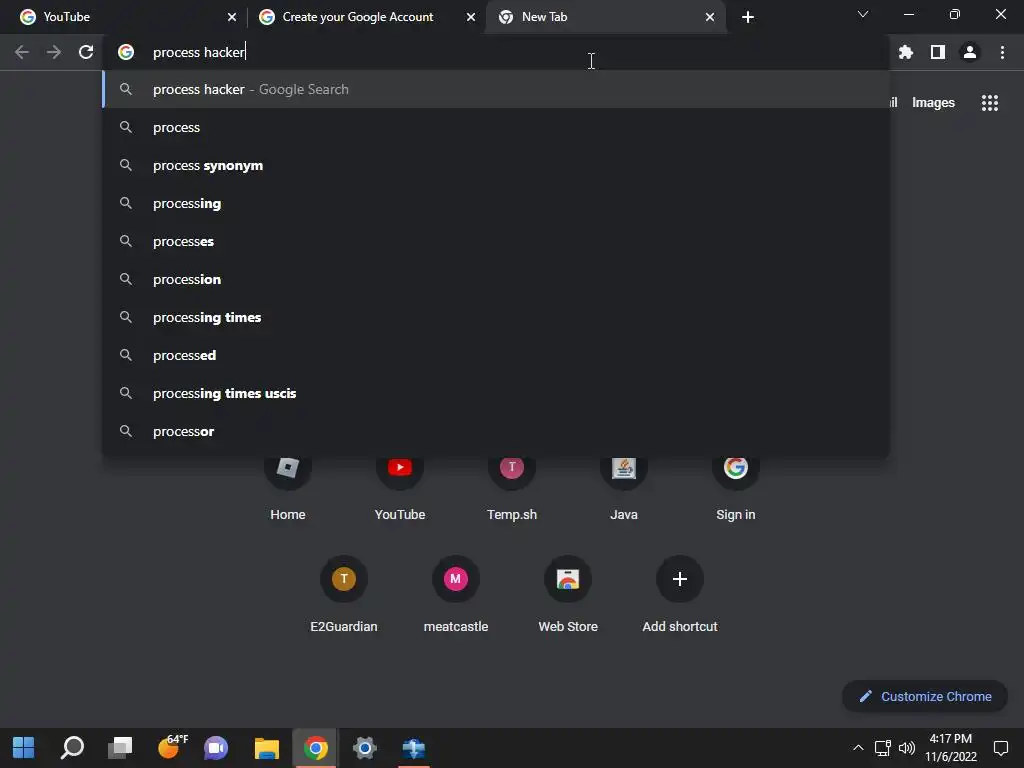Open Chrome side panel icon
1024x768 pixels.
point(938,52)
